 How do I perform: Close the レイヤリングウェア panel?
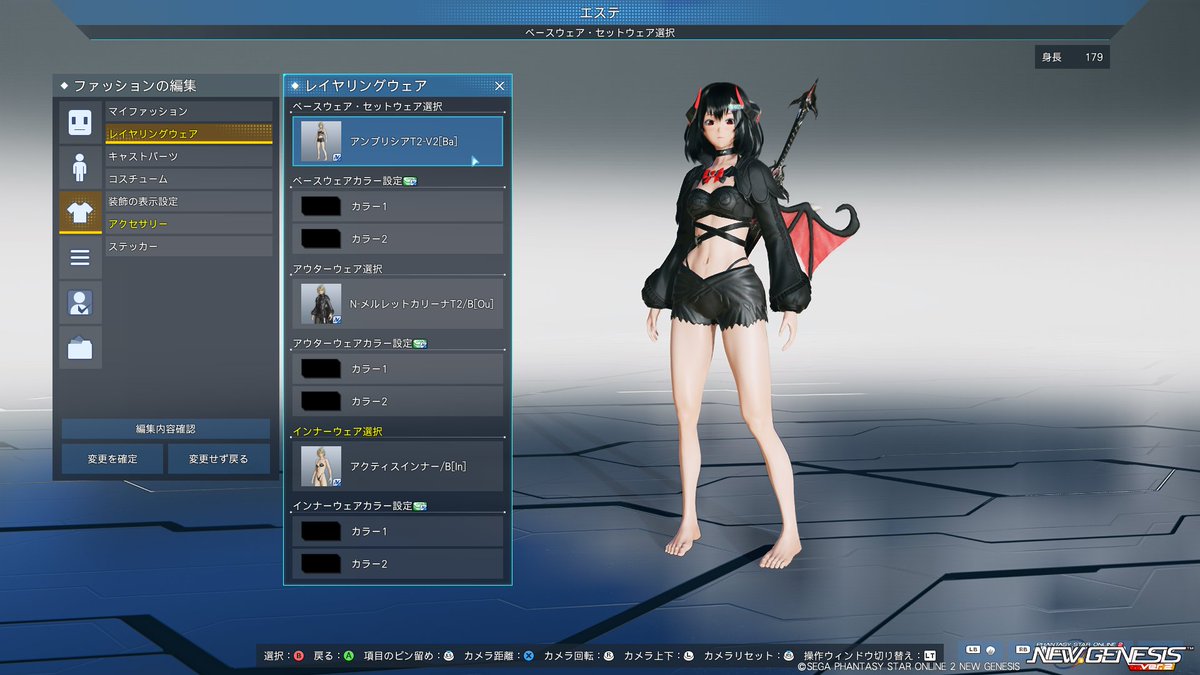click(x=500, y=86)
